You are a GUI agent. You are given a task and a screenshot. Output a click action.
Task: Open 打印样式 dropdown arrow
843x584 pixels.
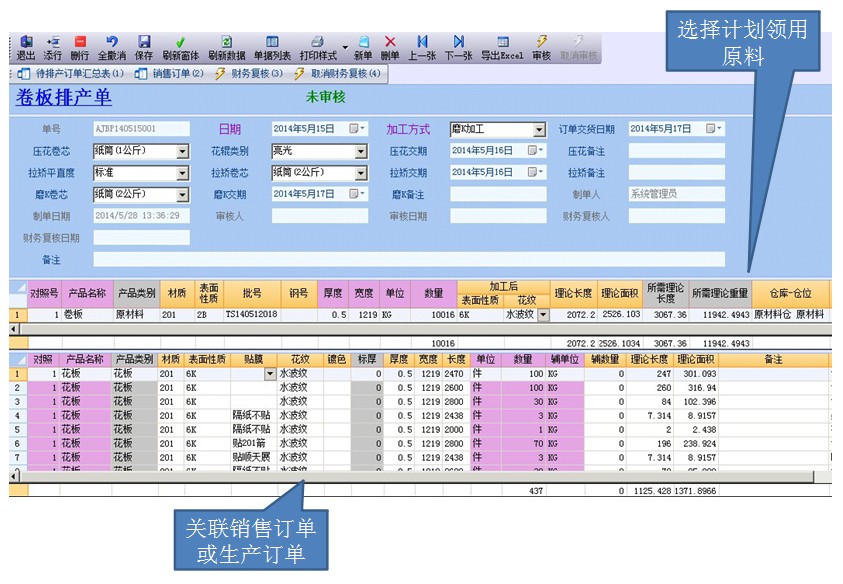point(345,47)
